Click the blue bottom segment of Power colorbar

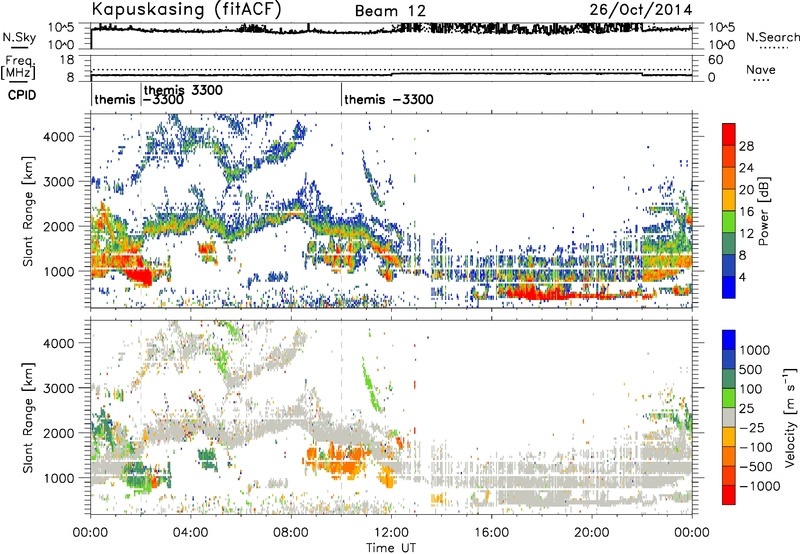(729, 287)
